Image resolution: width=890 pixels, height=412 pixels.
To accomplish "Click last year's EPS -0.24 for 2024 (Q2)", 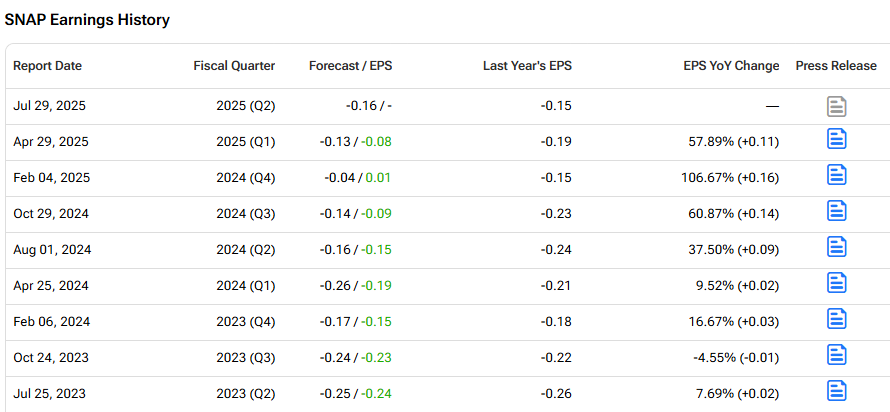I will click(x=556, y=250).
